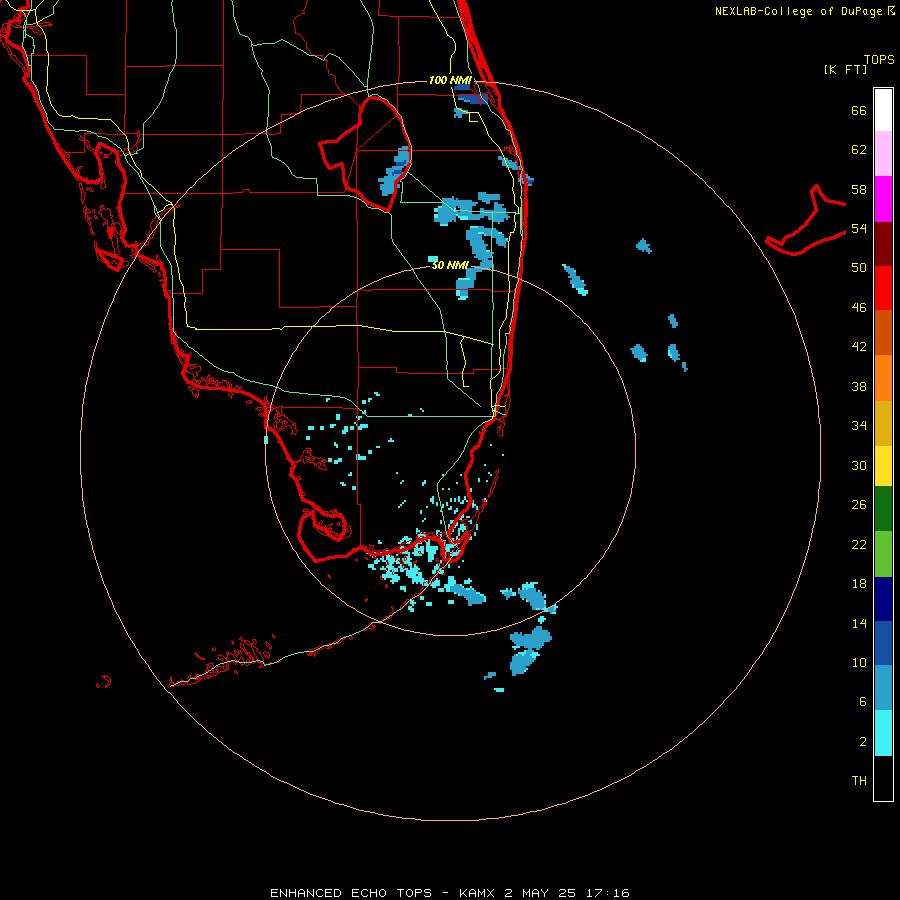Screen dimensions: 900x900
Task: Click the legend value 30
Action: [859, 465]
